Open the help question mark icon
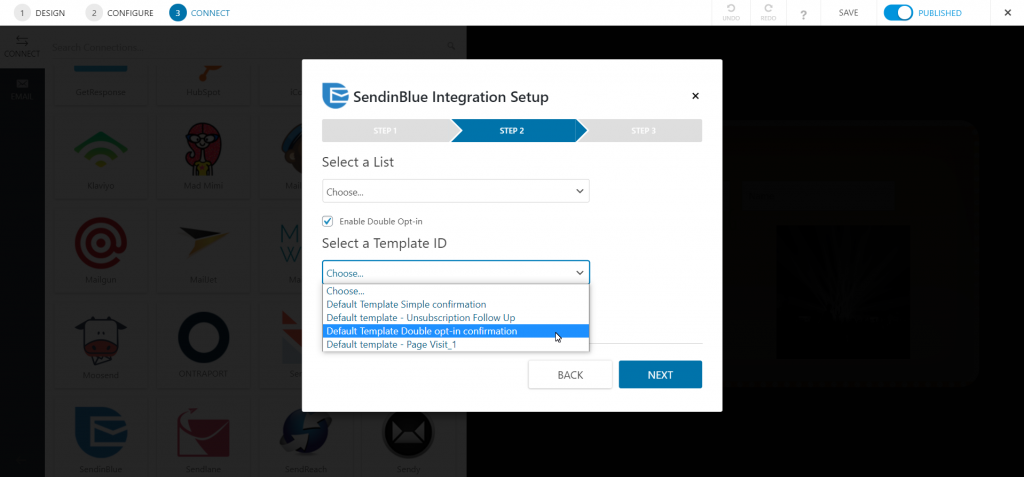 [x=803, y=14]
